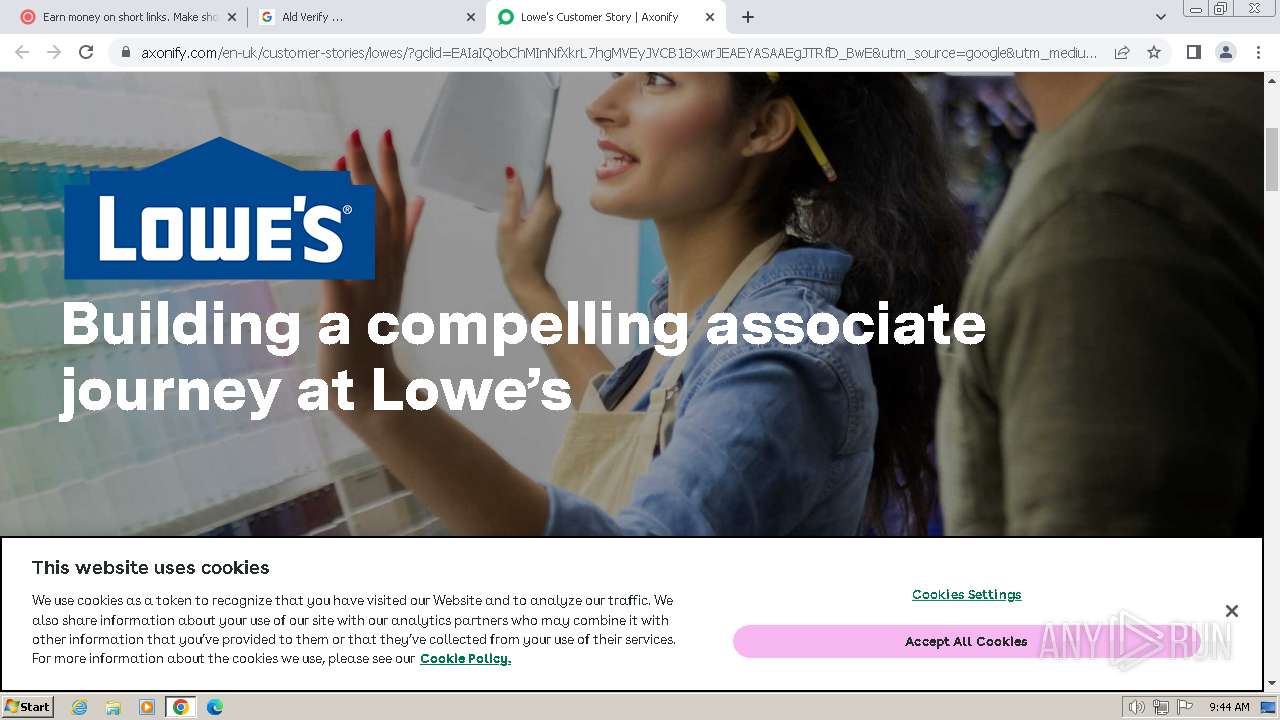Switch to the Earn money on short links tab
The width and height of the screenshot is (1280, 720).
[x=129, y=17]
